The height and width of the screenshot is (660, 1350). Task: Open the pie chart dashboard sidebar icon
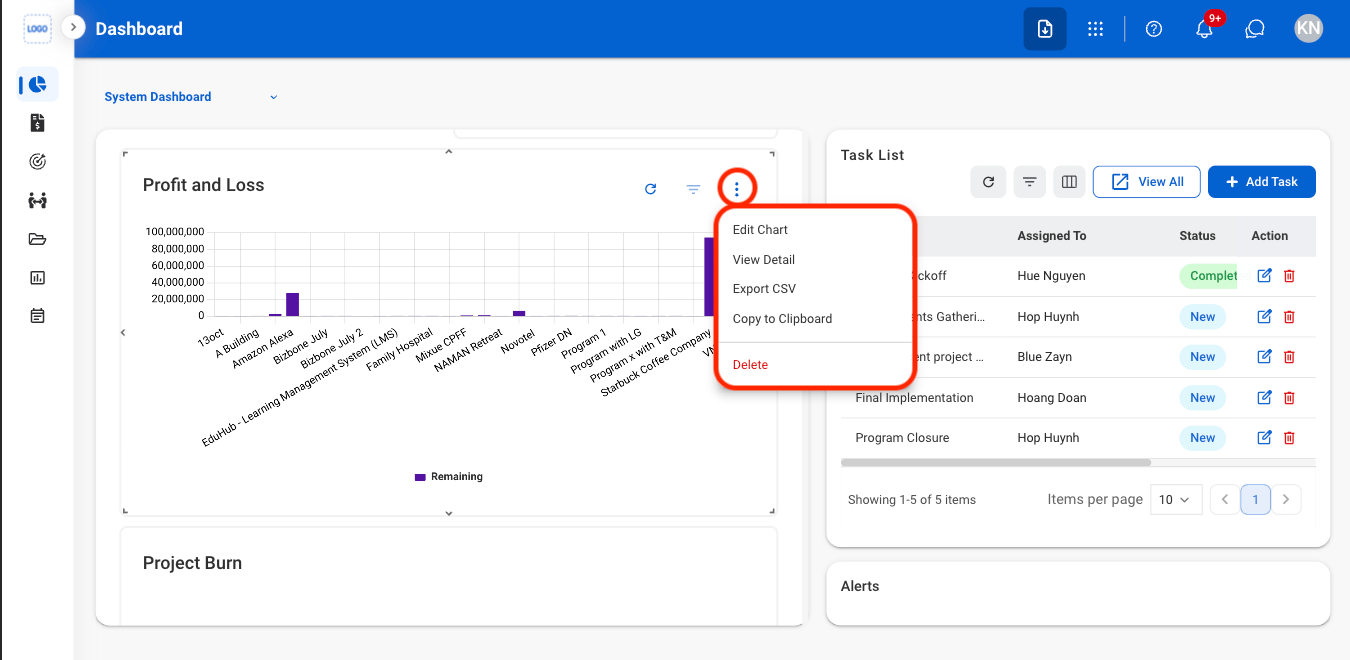37,85
